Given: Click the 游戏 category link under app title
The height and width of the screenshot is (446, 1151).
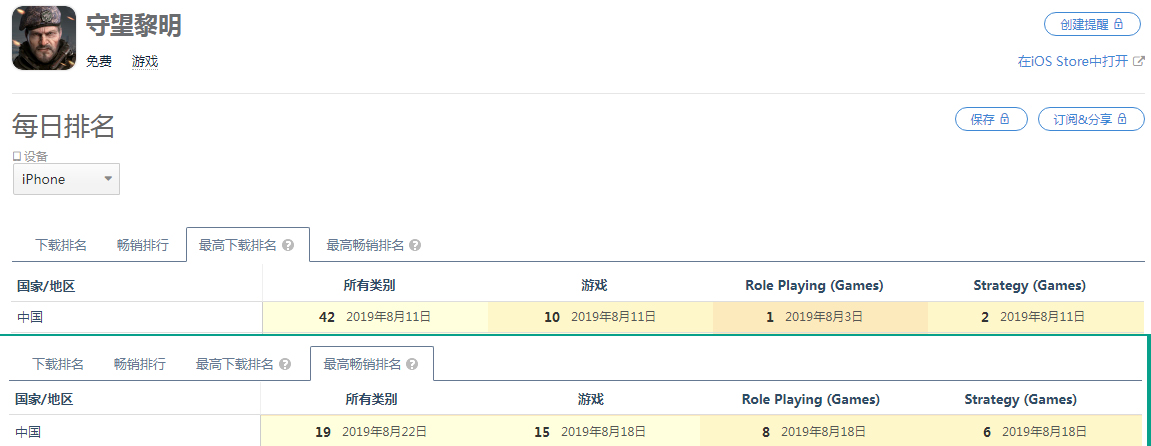Looking at the screenshot, I should 145,62.
